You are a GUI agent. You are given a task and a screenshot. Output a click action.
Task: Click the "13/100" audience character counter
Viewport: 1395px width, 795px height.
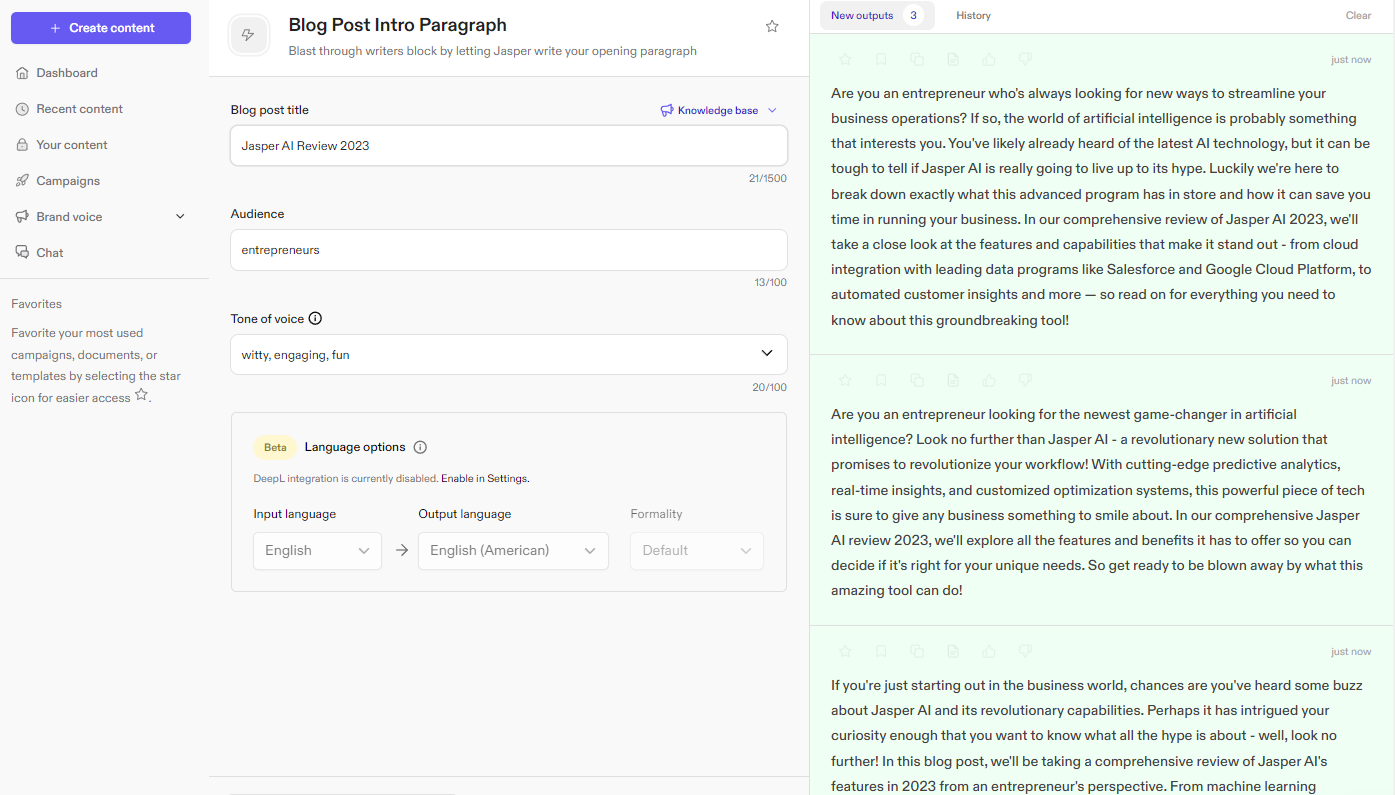tap(770, 283)
